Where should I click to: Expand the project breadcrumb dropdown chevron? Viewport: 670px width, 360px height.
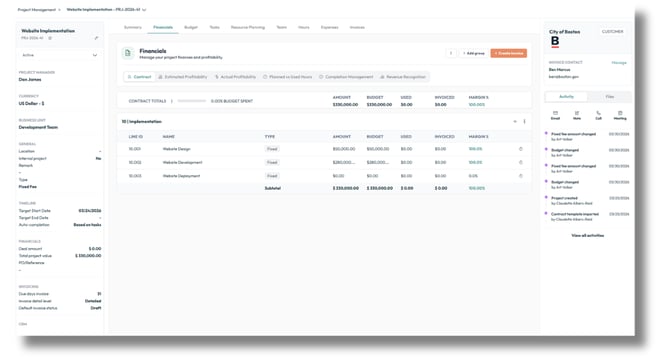point(144,9)
